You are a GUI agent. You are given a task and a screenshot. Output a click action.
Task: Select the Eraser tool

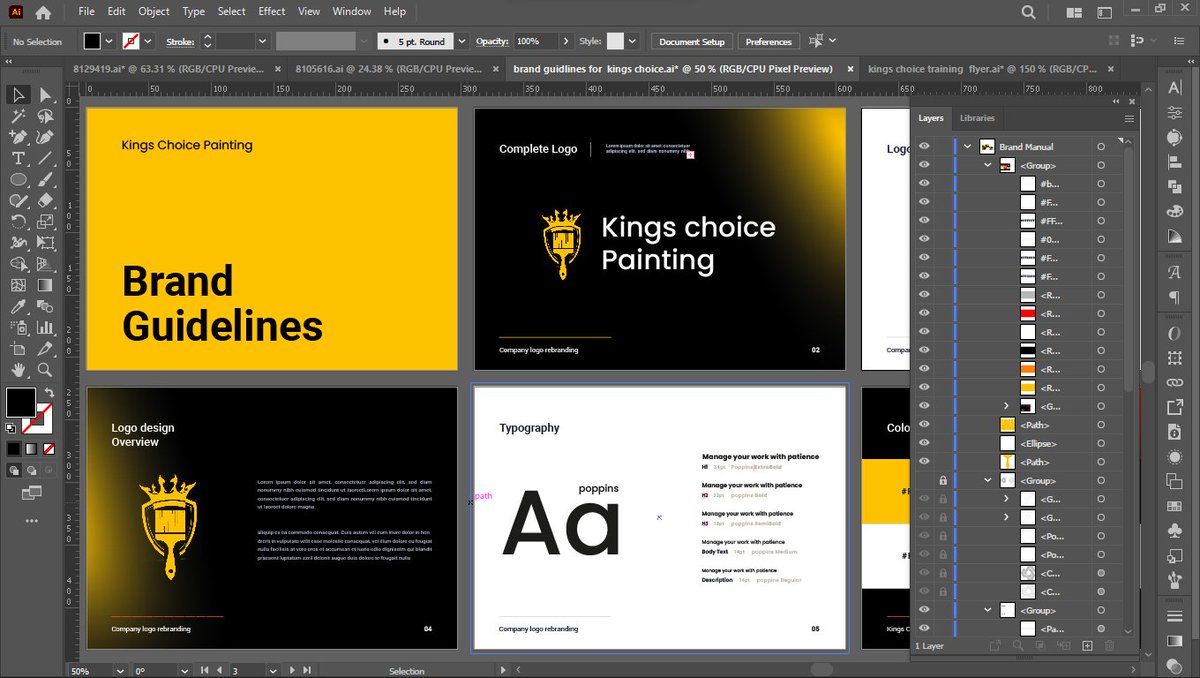click(45, 201)
